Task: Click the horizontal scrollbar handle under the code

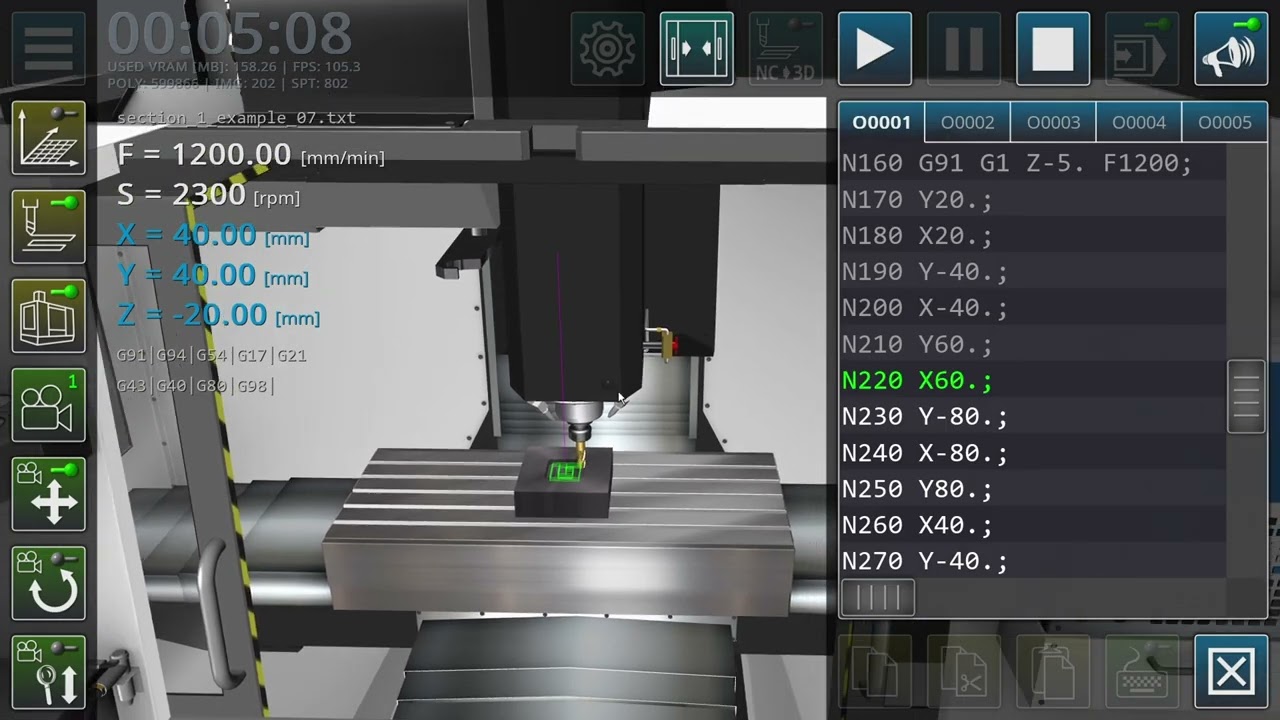Action: (878, 598)
